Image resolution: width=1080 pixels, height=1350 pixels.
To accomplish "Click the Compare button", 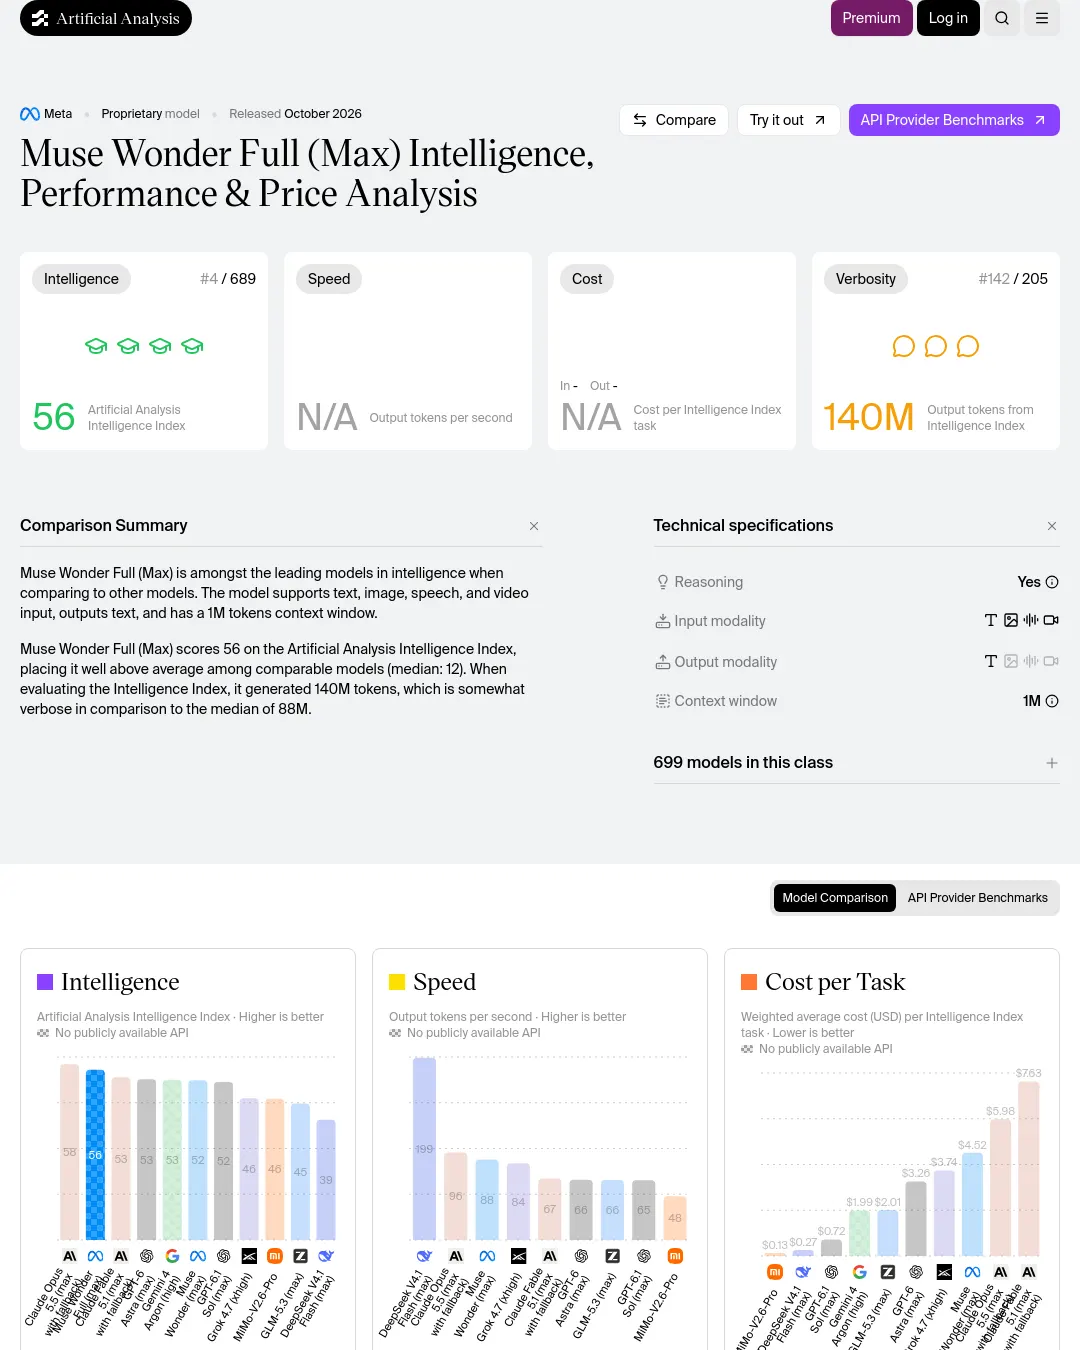I will pos(674,120).
